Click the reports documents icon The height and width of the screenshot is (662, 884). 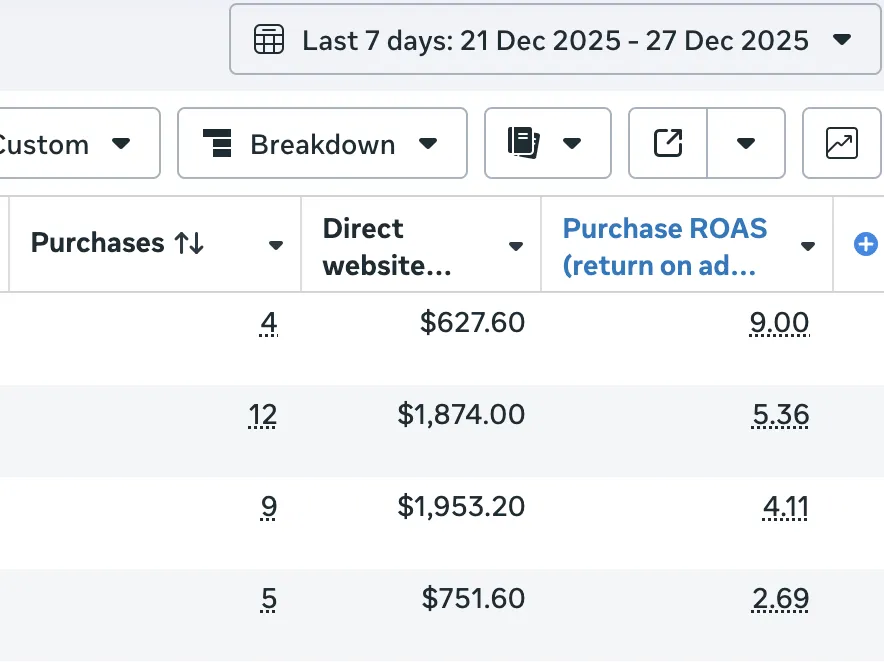click(524, 143)
